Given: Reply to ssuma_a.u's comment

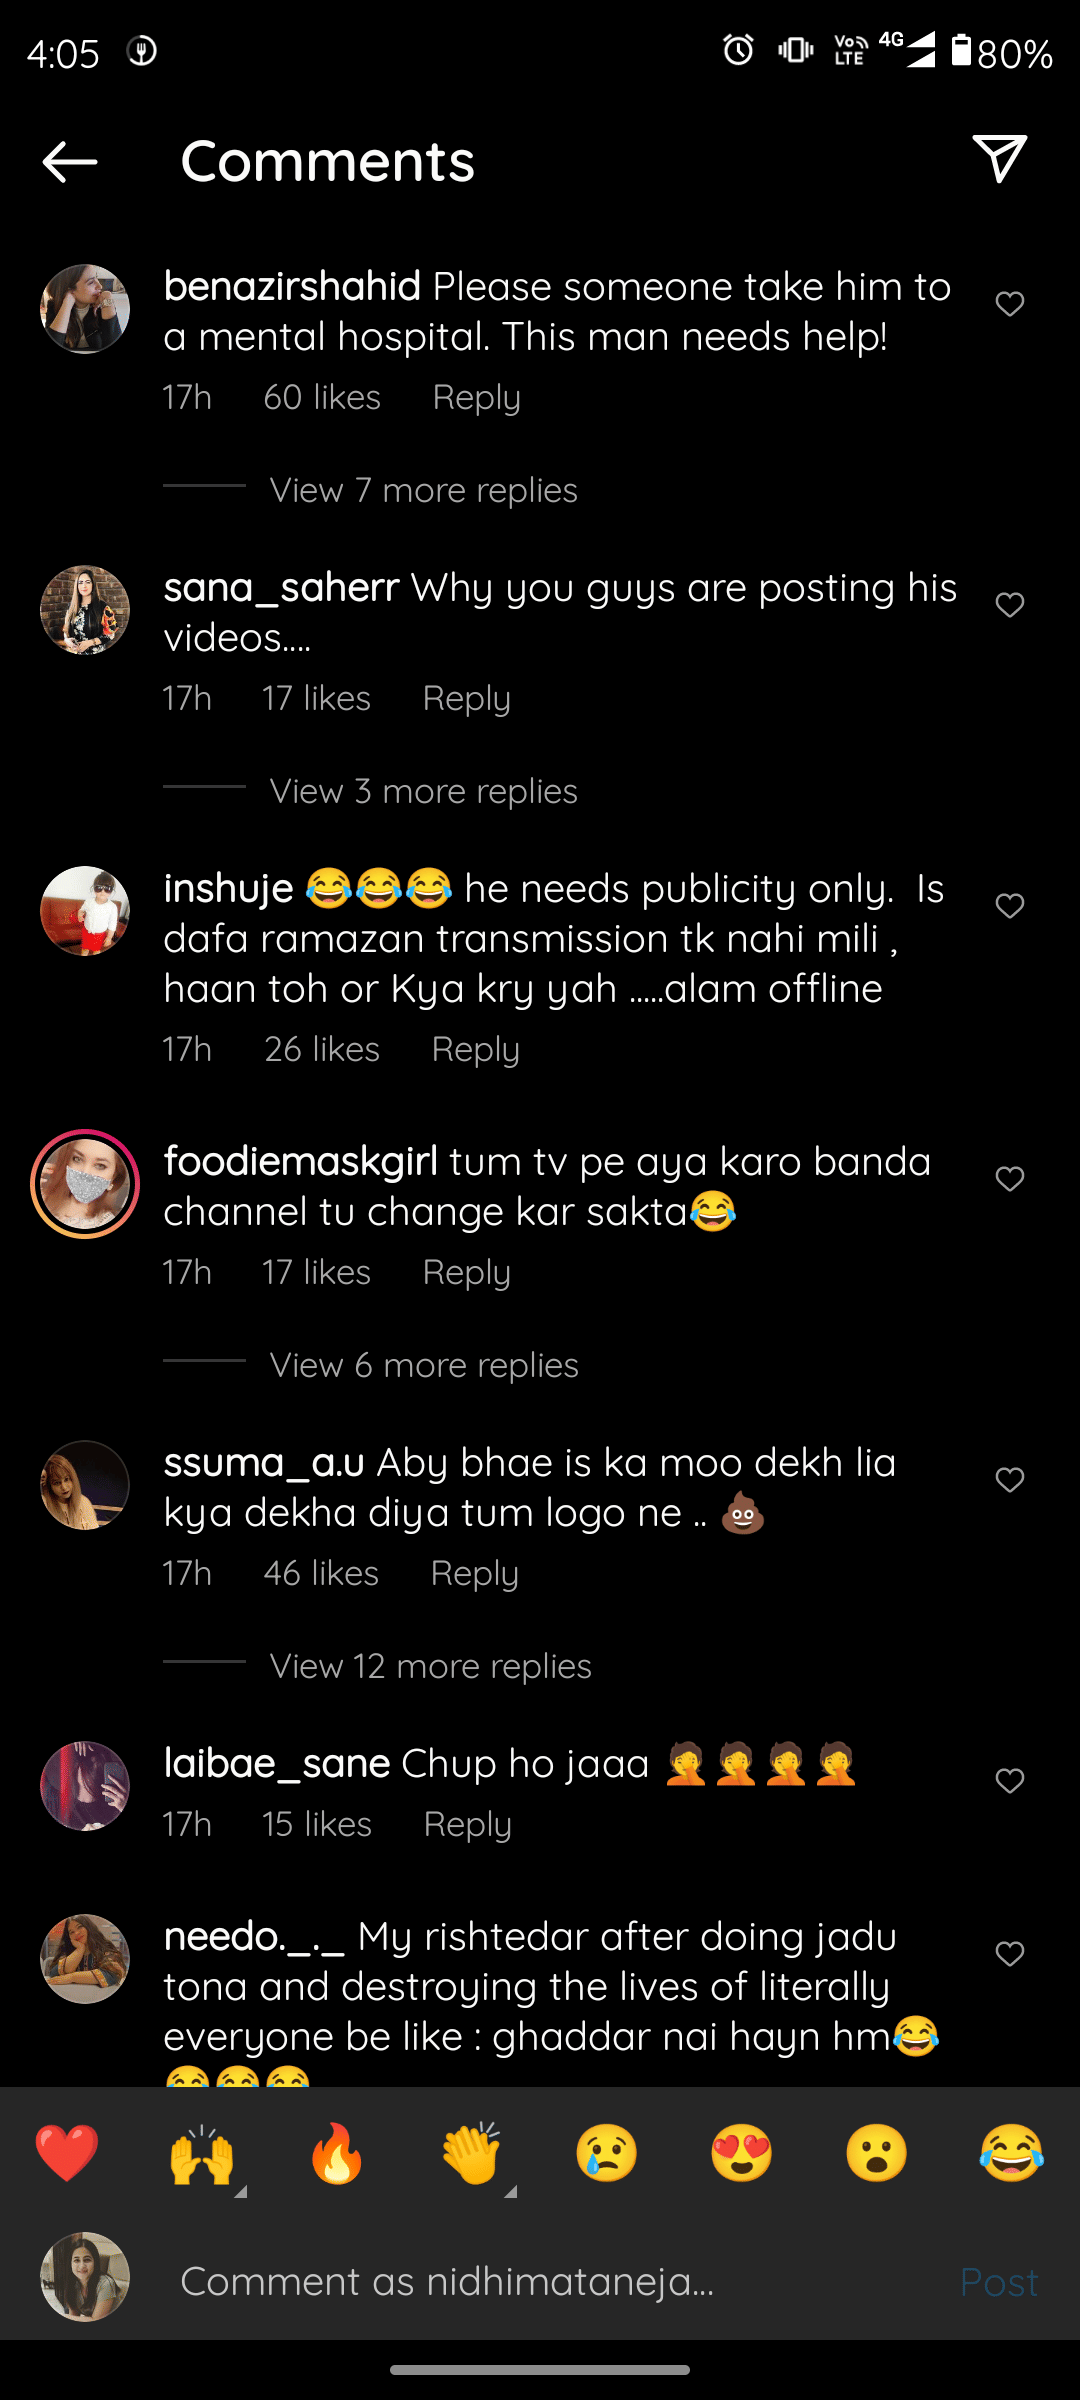Looking at the screenshot, I should pos(474,1574).
